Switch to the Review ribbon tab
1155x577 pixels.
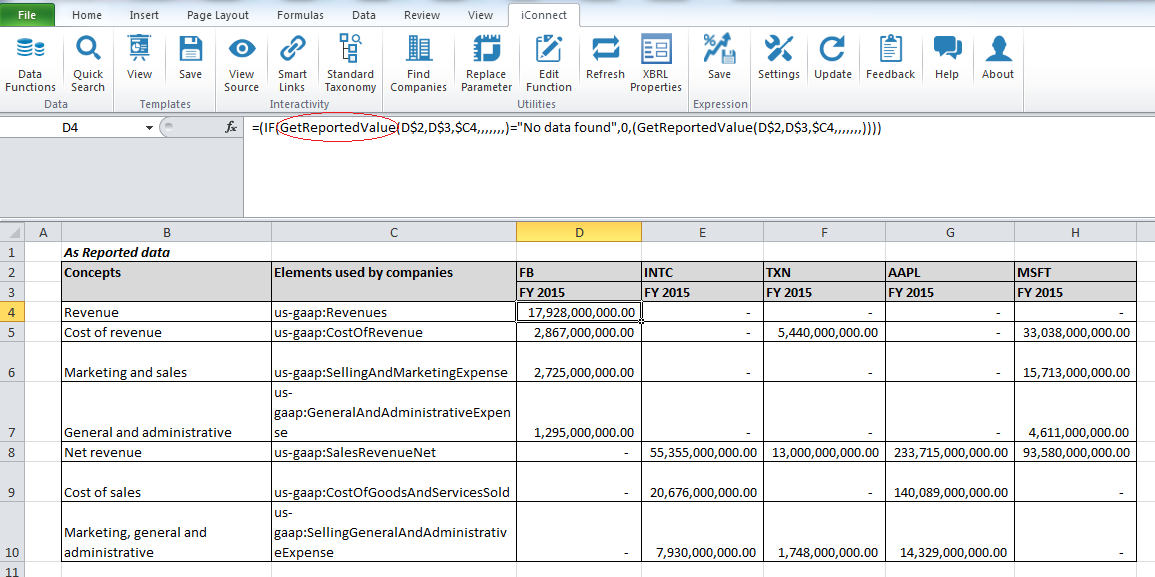pos(423,15)
